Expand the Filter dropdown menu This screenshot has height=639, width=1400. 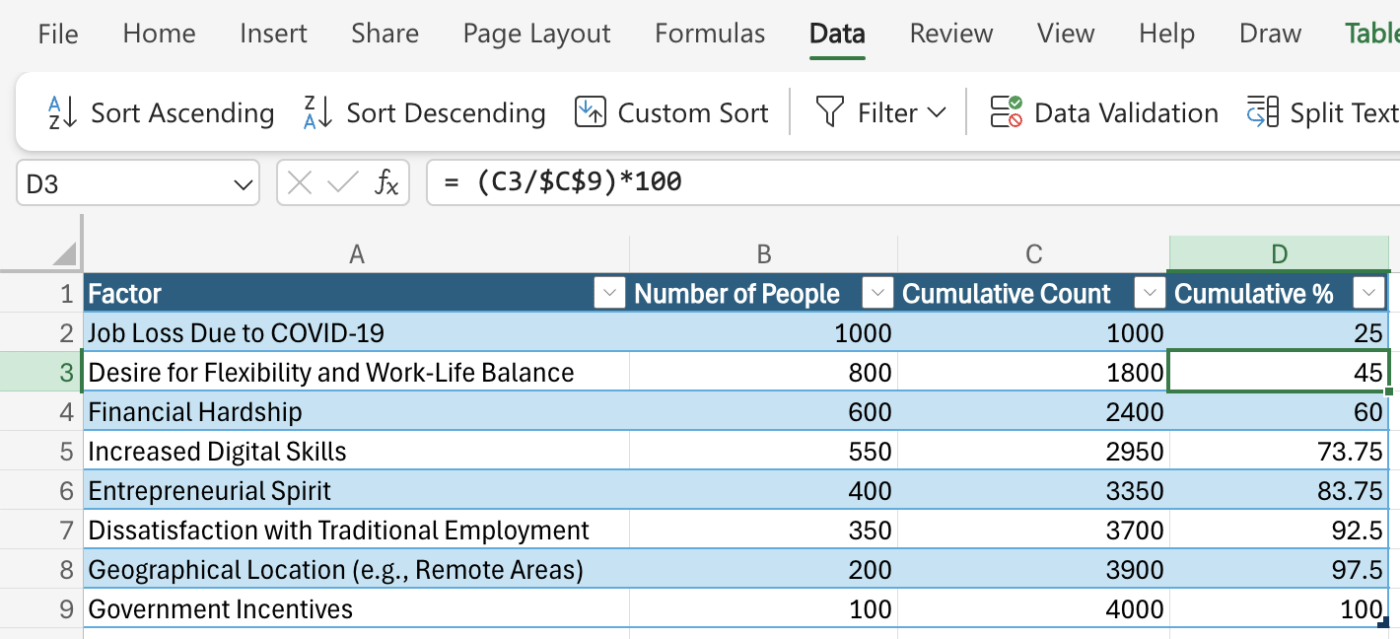click(x=937, y=113)
